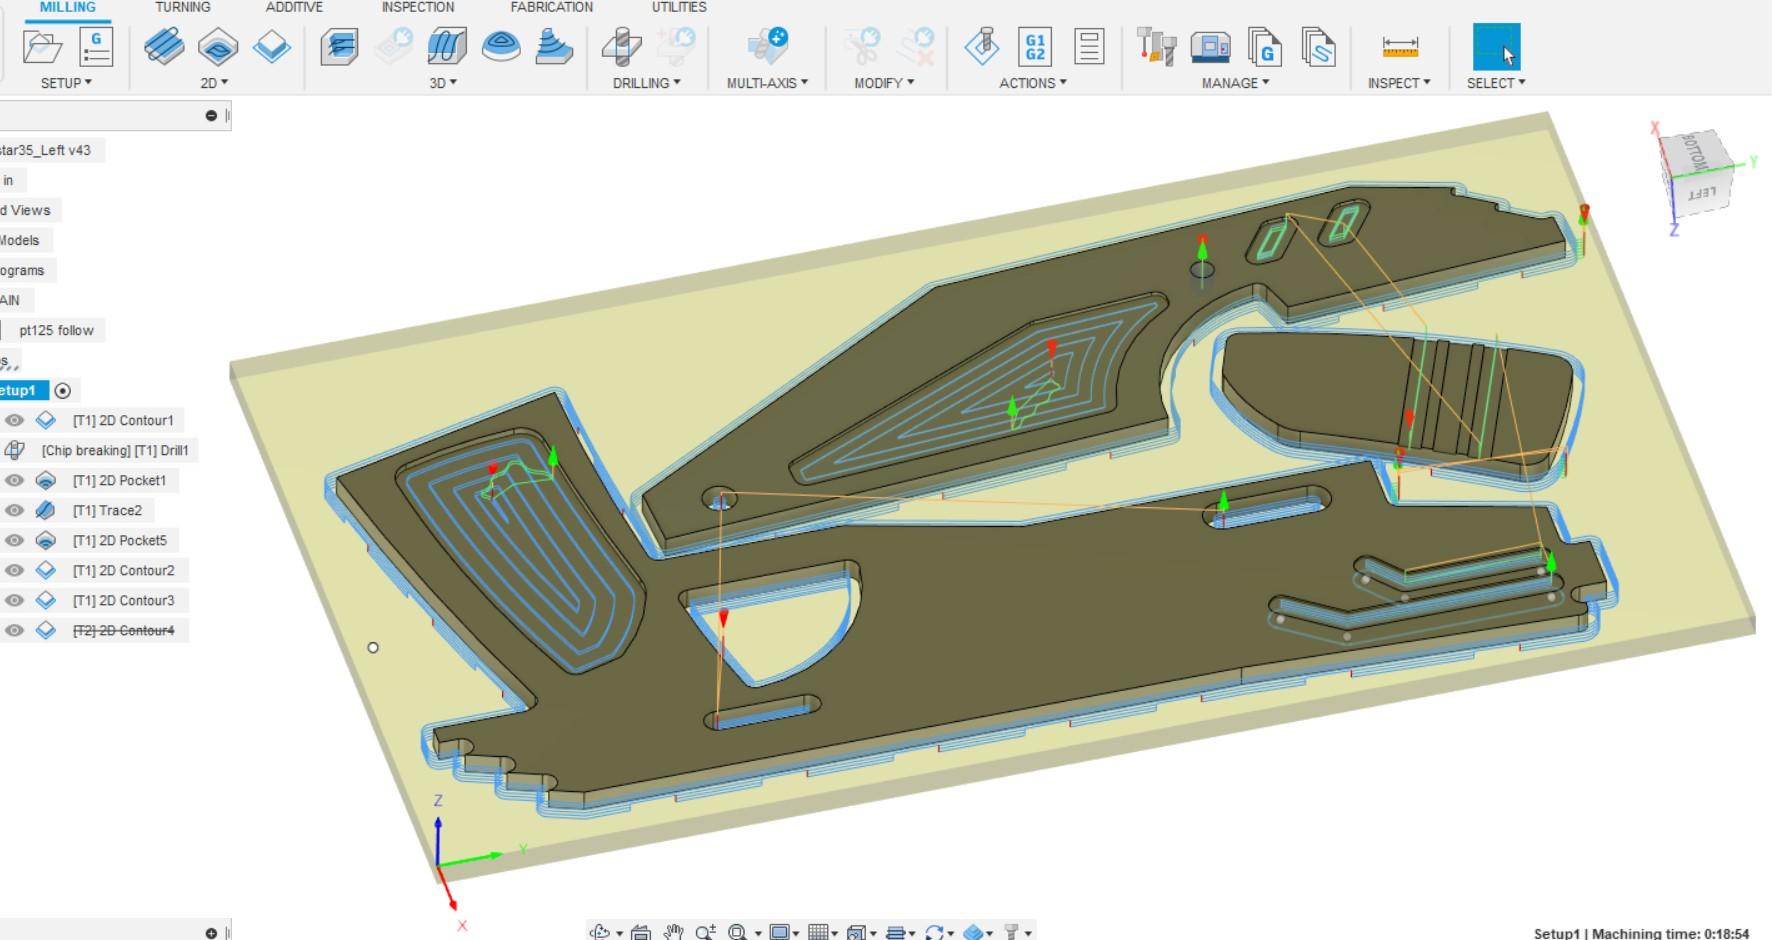
Task: Select the [T1] 2D Contour1 operation
Action: (x=123, y=420)
